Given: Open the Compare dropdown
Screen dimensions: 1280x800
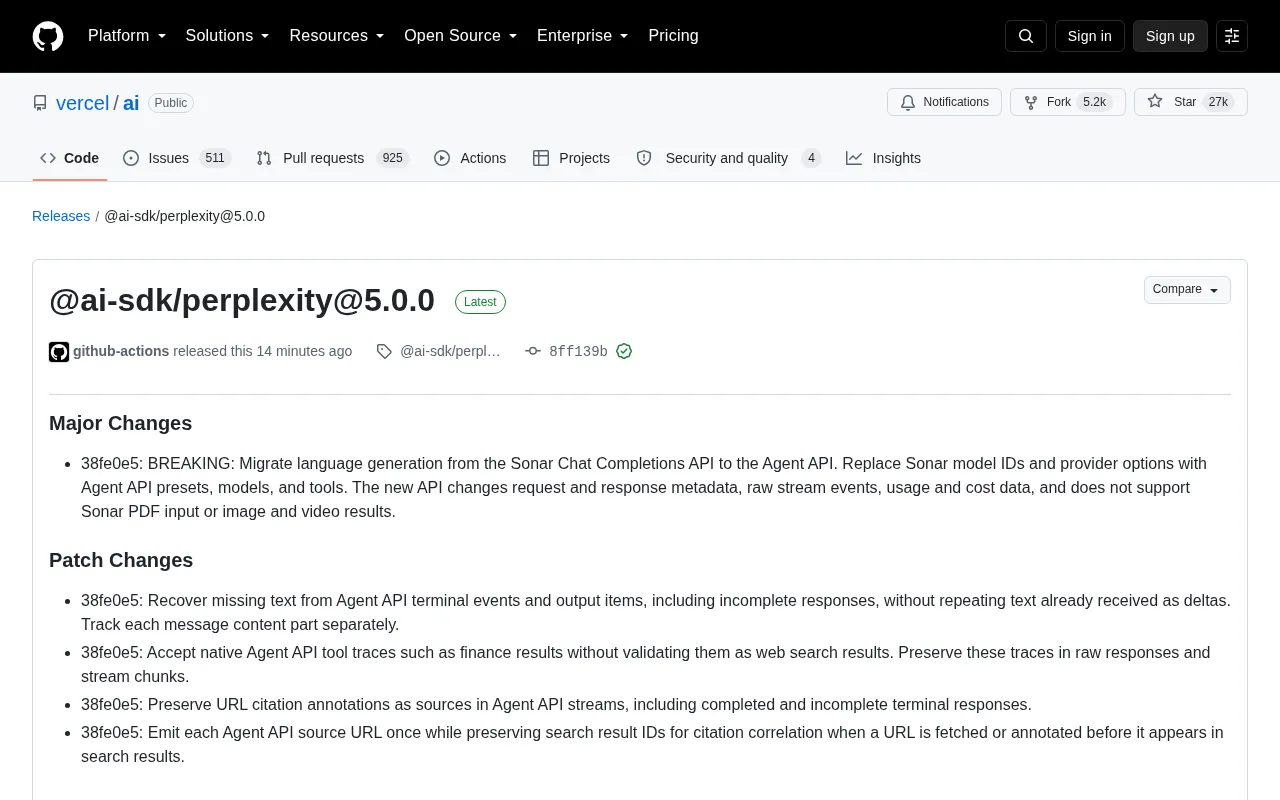Looking at the screenshot, I should coord(1187,290).
